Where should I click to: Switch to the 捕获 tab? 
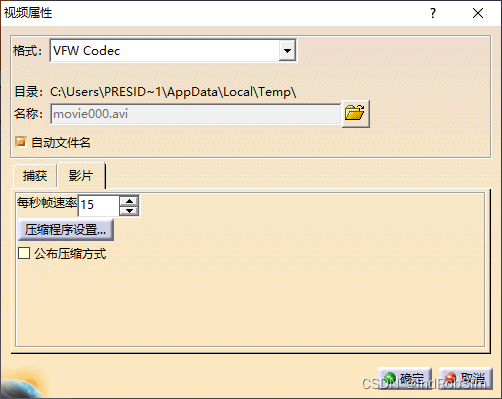tap(35, 176)
